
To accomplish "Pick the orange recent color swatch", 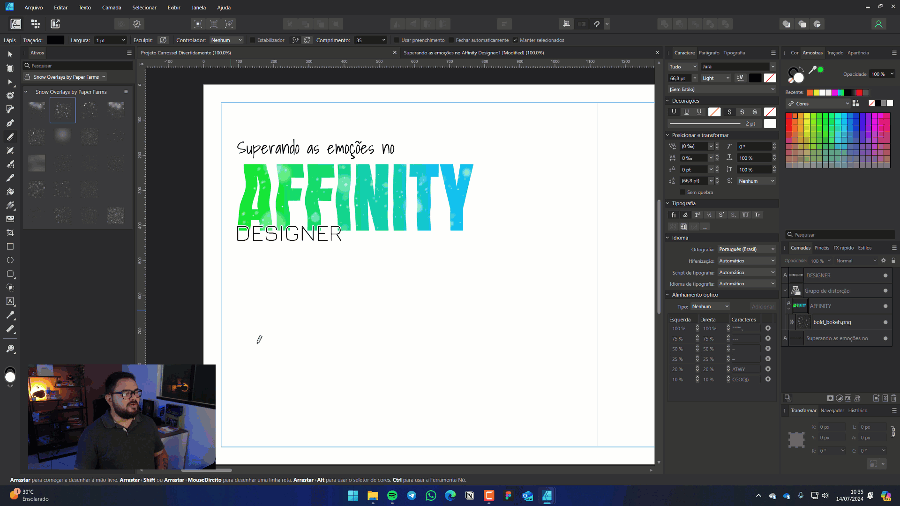I will click(810, 92).
